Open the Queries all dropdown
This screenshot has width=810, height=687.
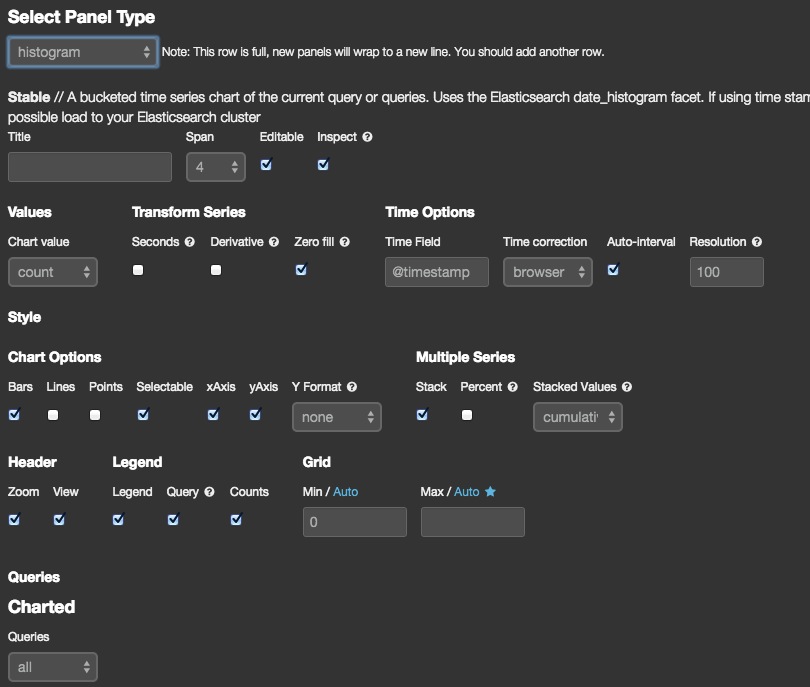click(x=52, y=667)
